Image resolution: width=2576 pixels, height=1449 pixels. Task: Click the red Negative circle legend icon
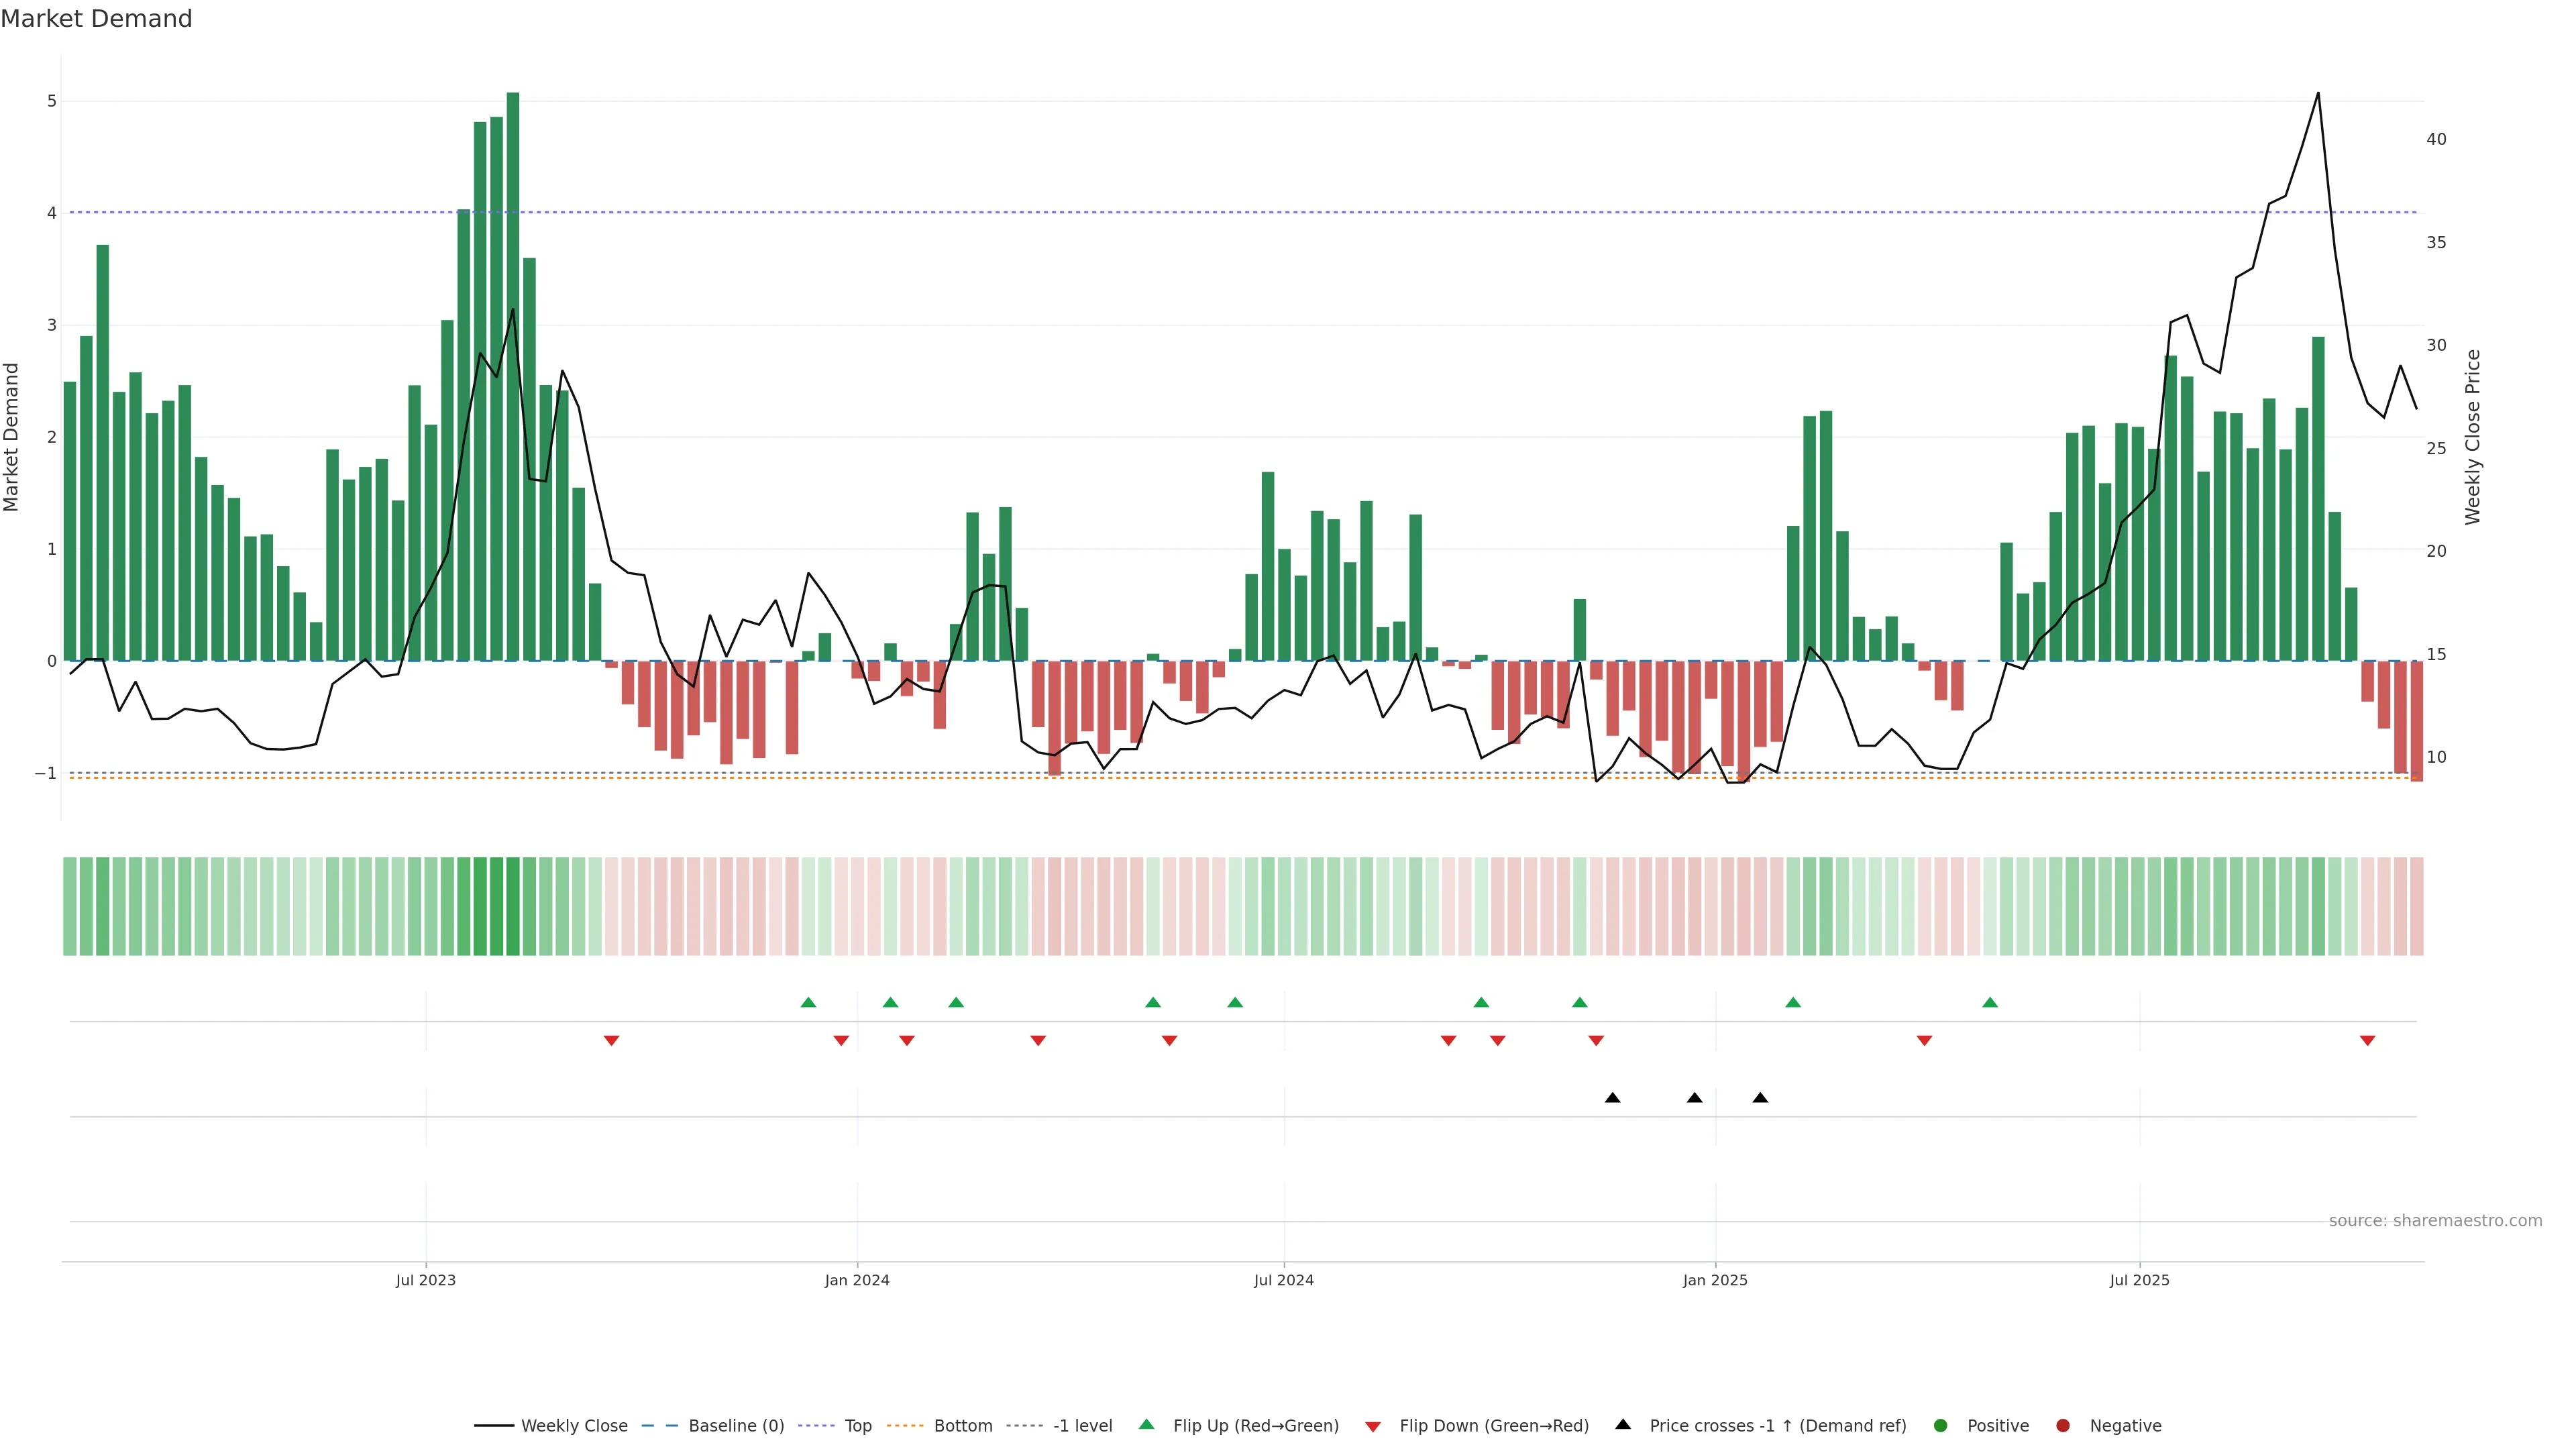tap(2063, 1425)
